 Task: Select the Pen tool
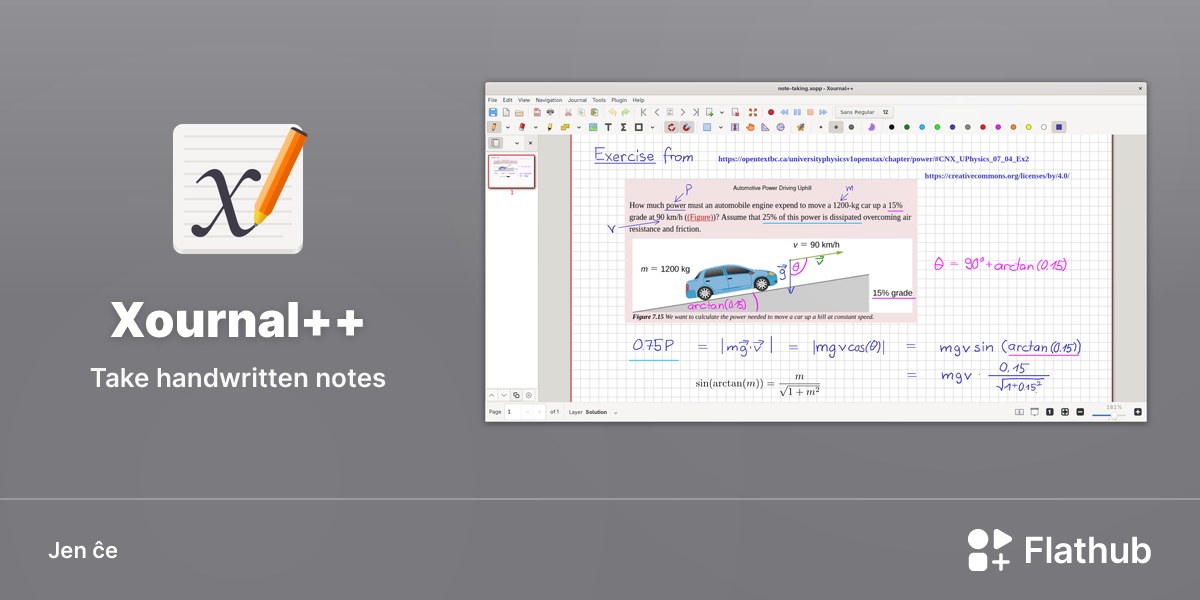[494, 127]
